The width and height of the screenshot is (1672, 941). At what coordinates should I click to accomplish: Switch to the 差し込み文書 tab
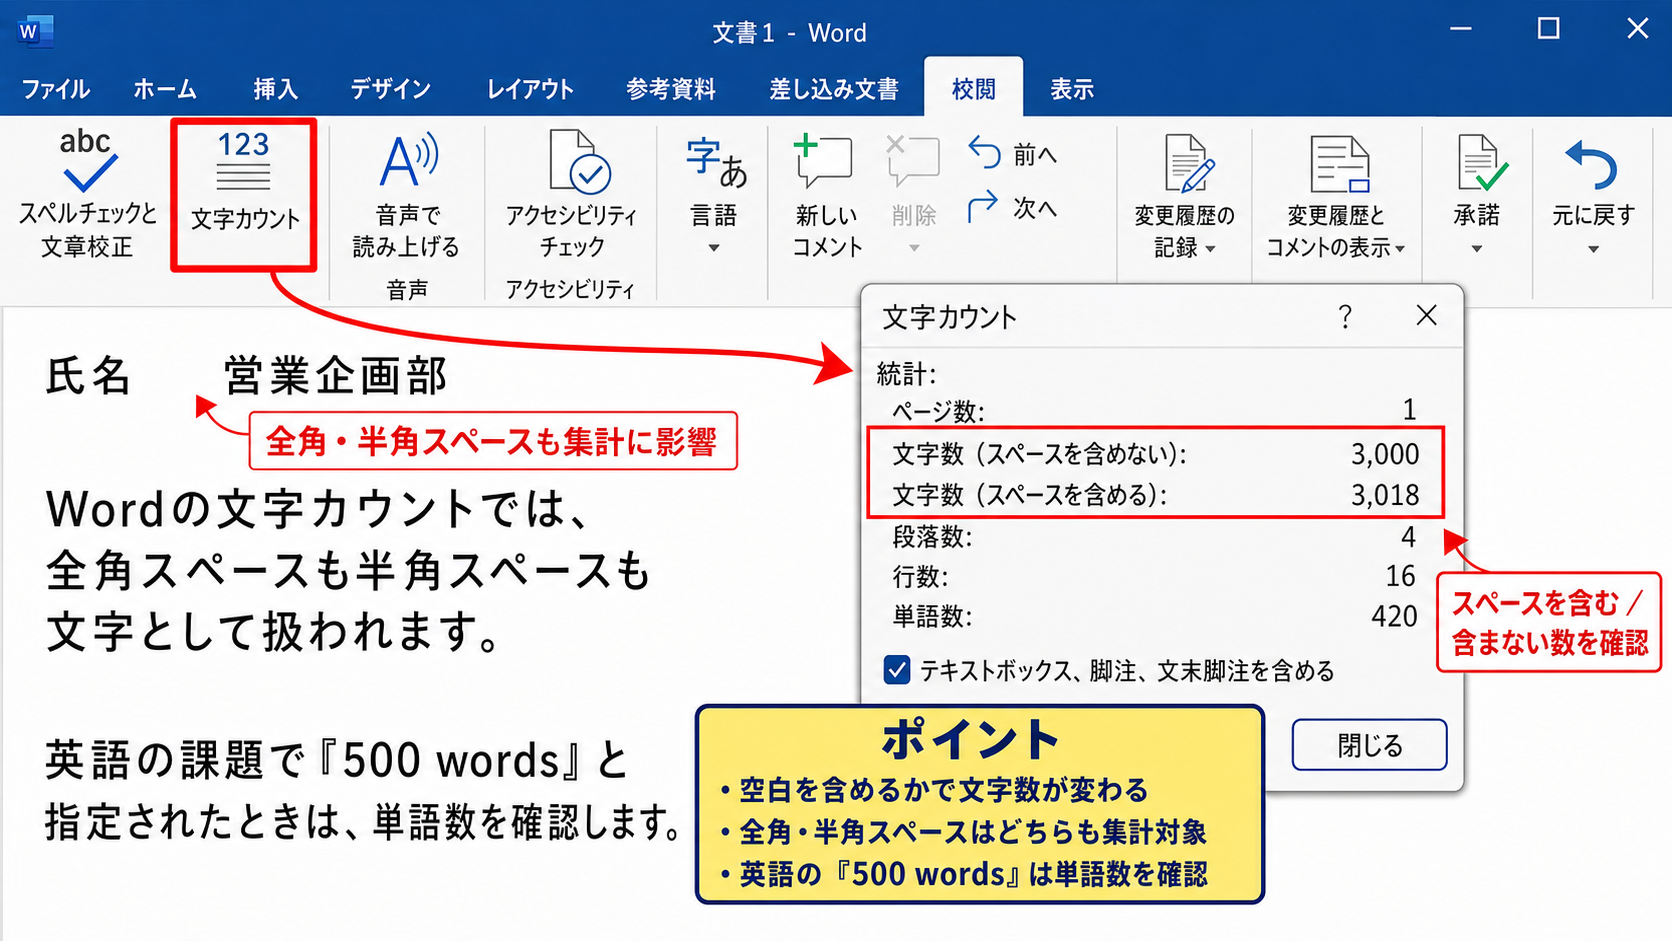[x=833, y=89]
